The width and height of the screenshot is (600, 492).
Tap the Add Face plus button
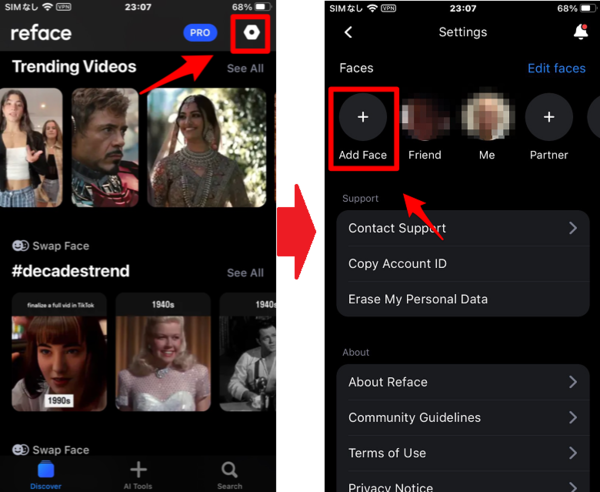pyautogui.click(x=363, y=117)
